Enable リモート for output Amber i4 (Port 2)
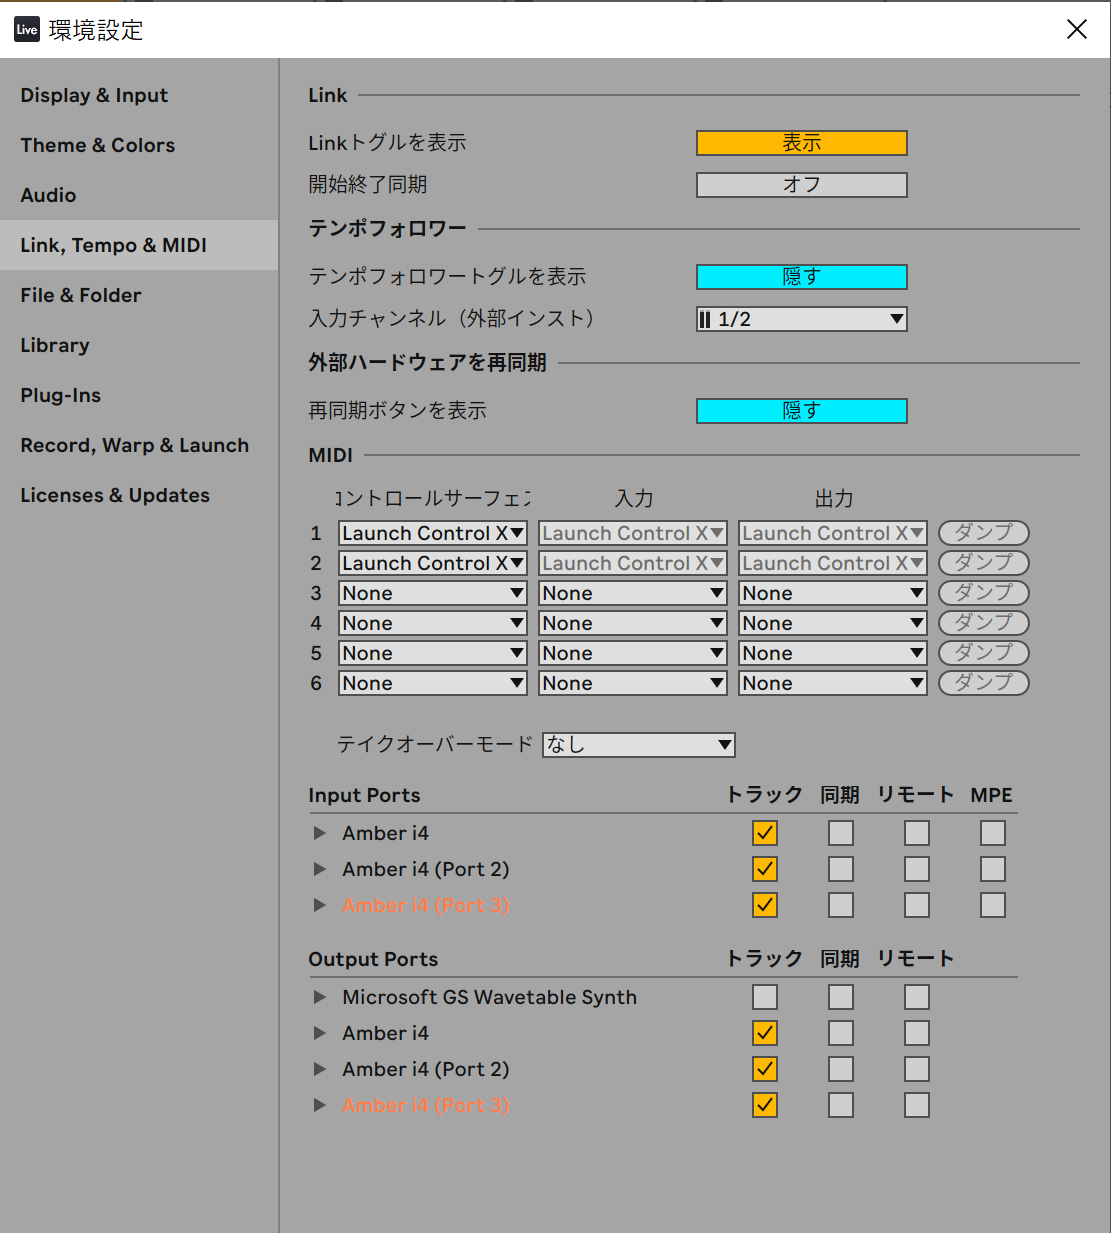The image size is (1111, 1233). point(917,1069)
